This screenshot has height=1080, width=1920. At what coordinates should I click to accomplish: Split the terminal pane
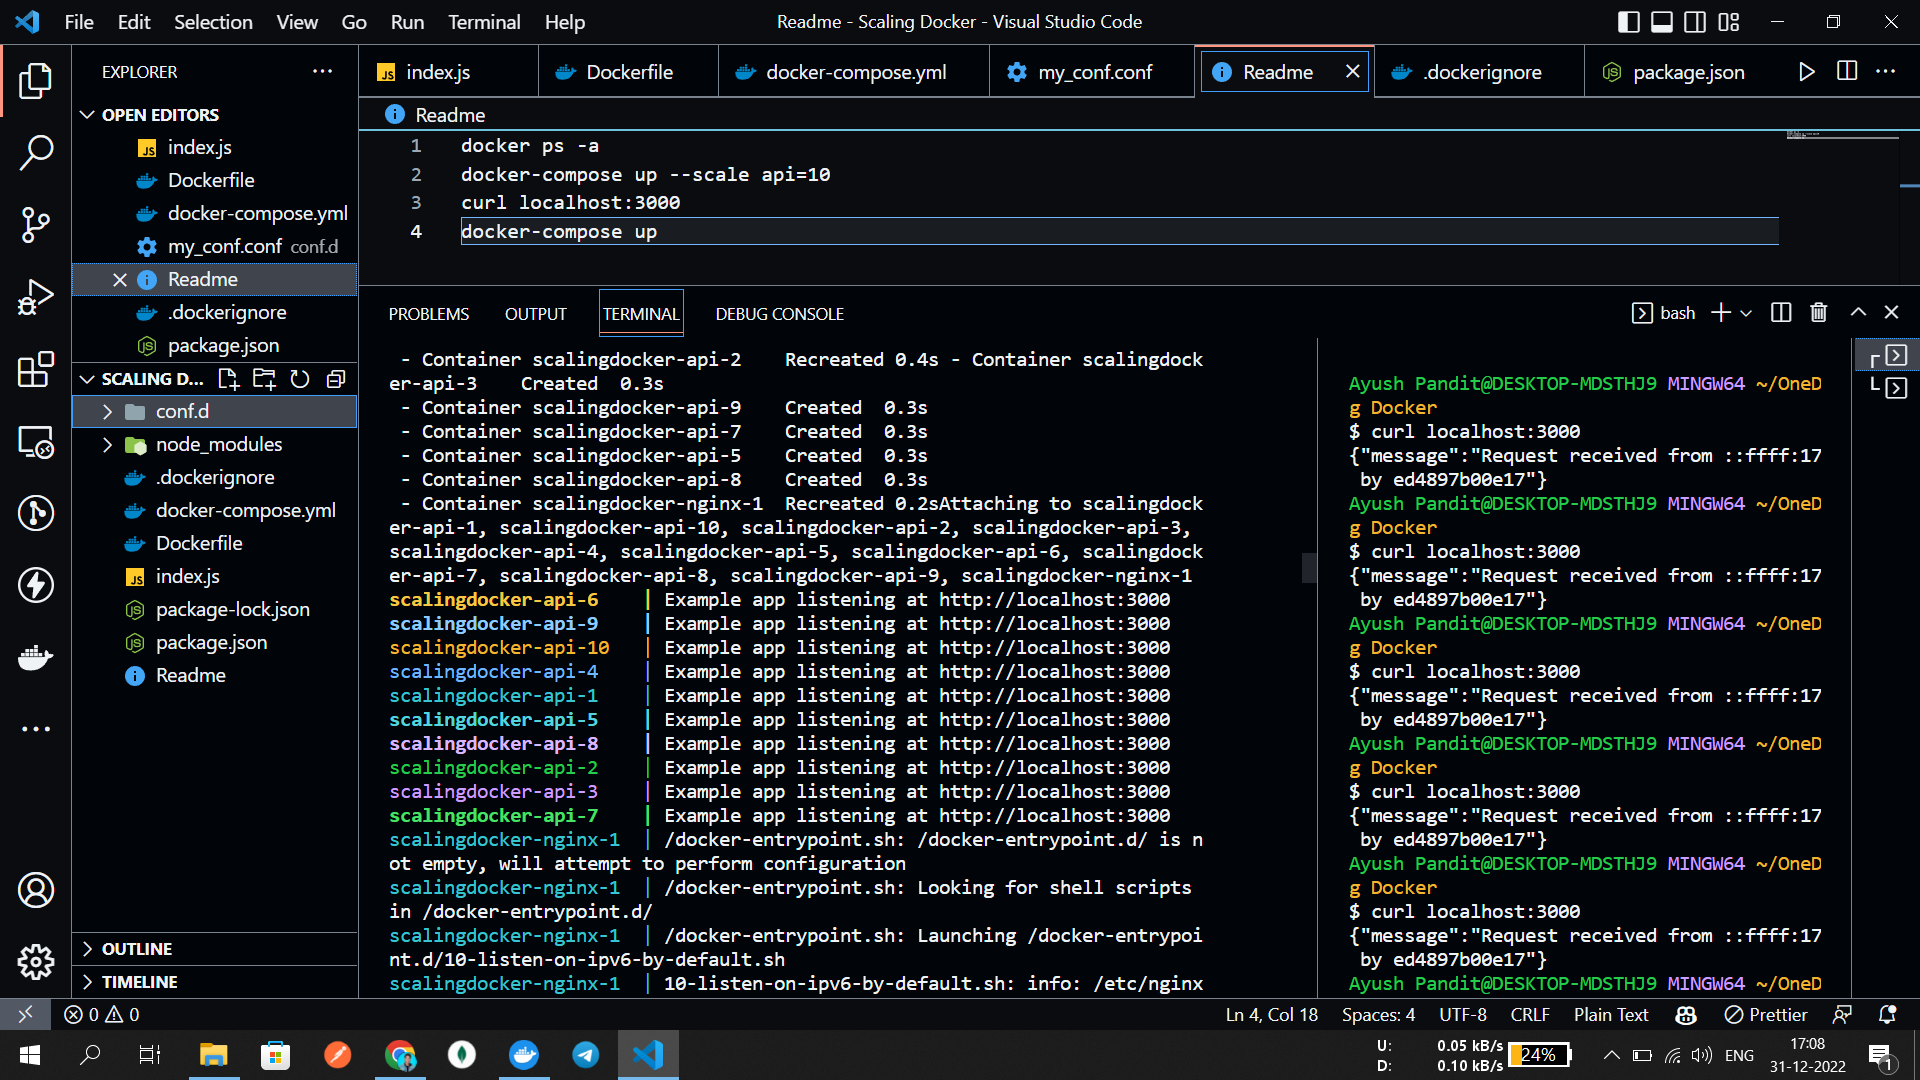coord(1781,313)
